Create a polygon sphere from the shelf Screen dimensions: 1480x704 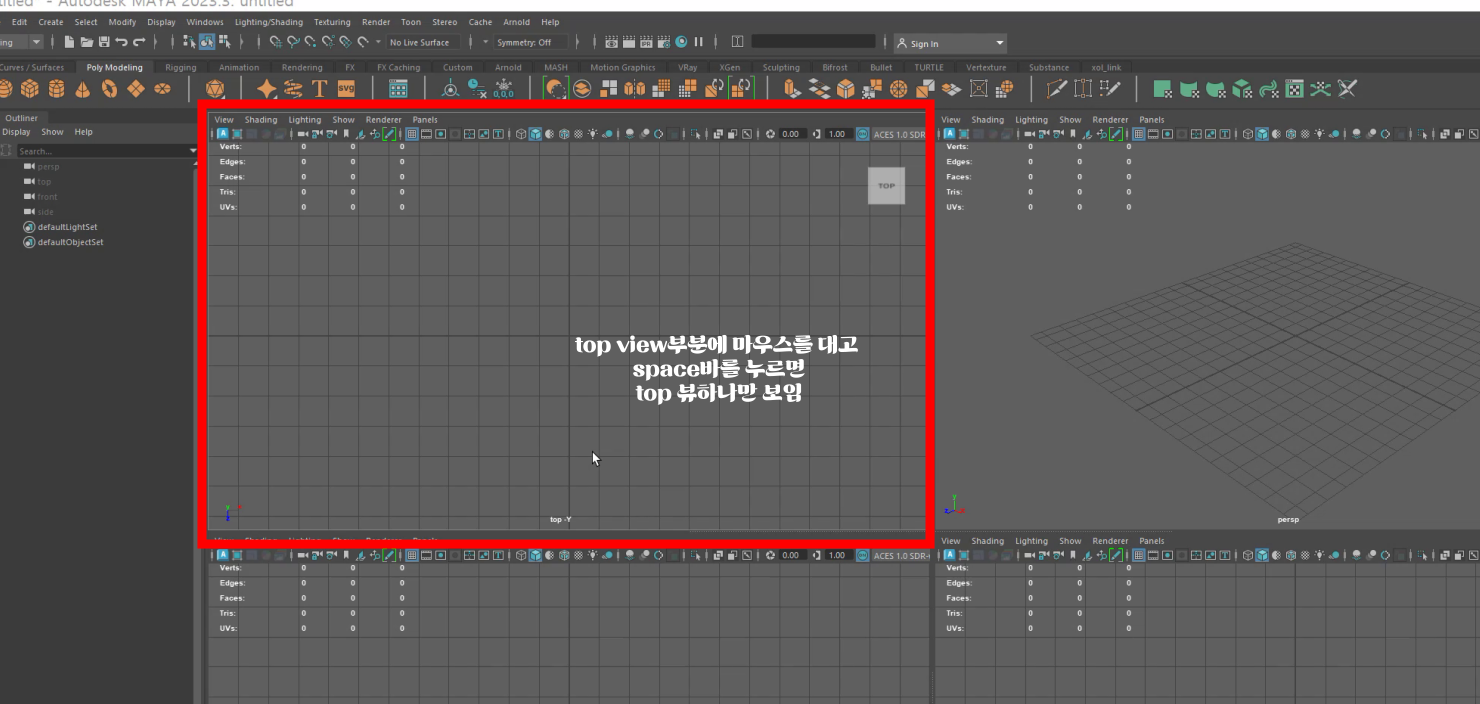tap(6, 89)
